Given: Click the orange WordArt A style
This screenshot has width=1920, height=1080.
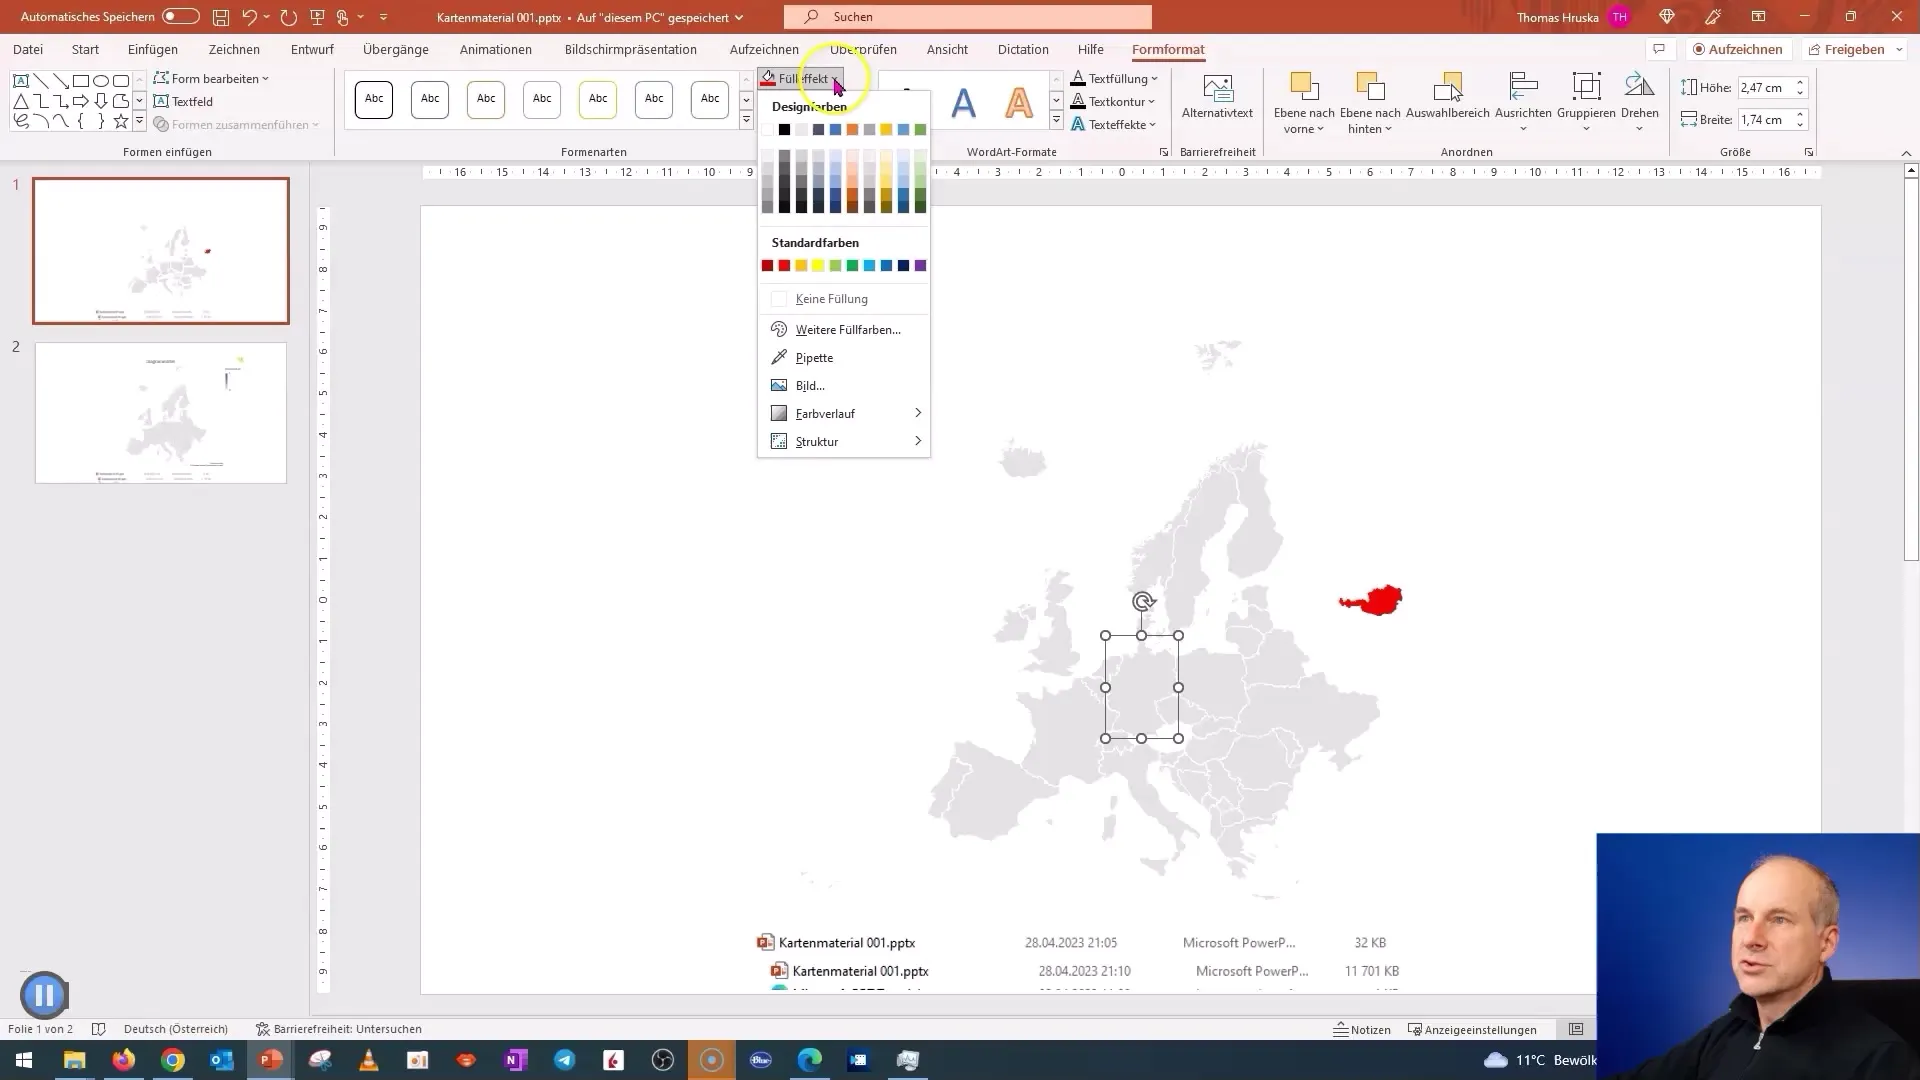Looking at the screenshot, I should tap(1018, 103).
